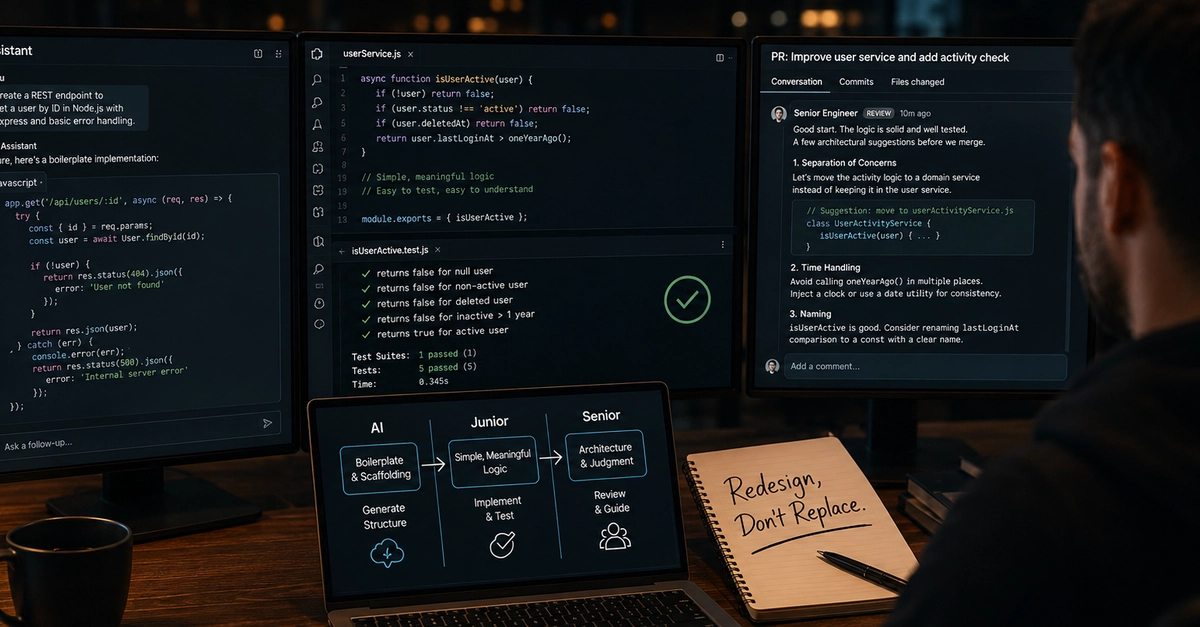Click the first search icon in editor sidebar
Viewport: 1200px width, 627px height.
[x=317, y=80]
